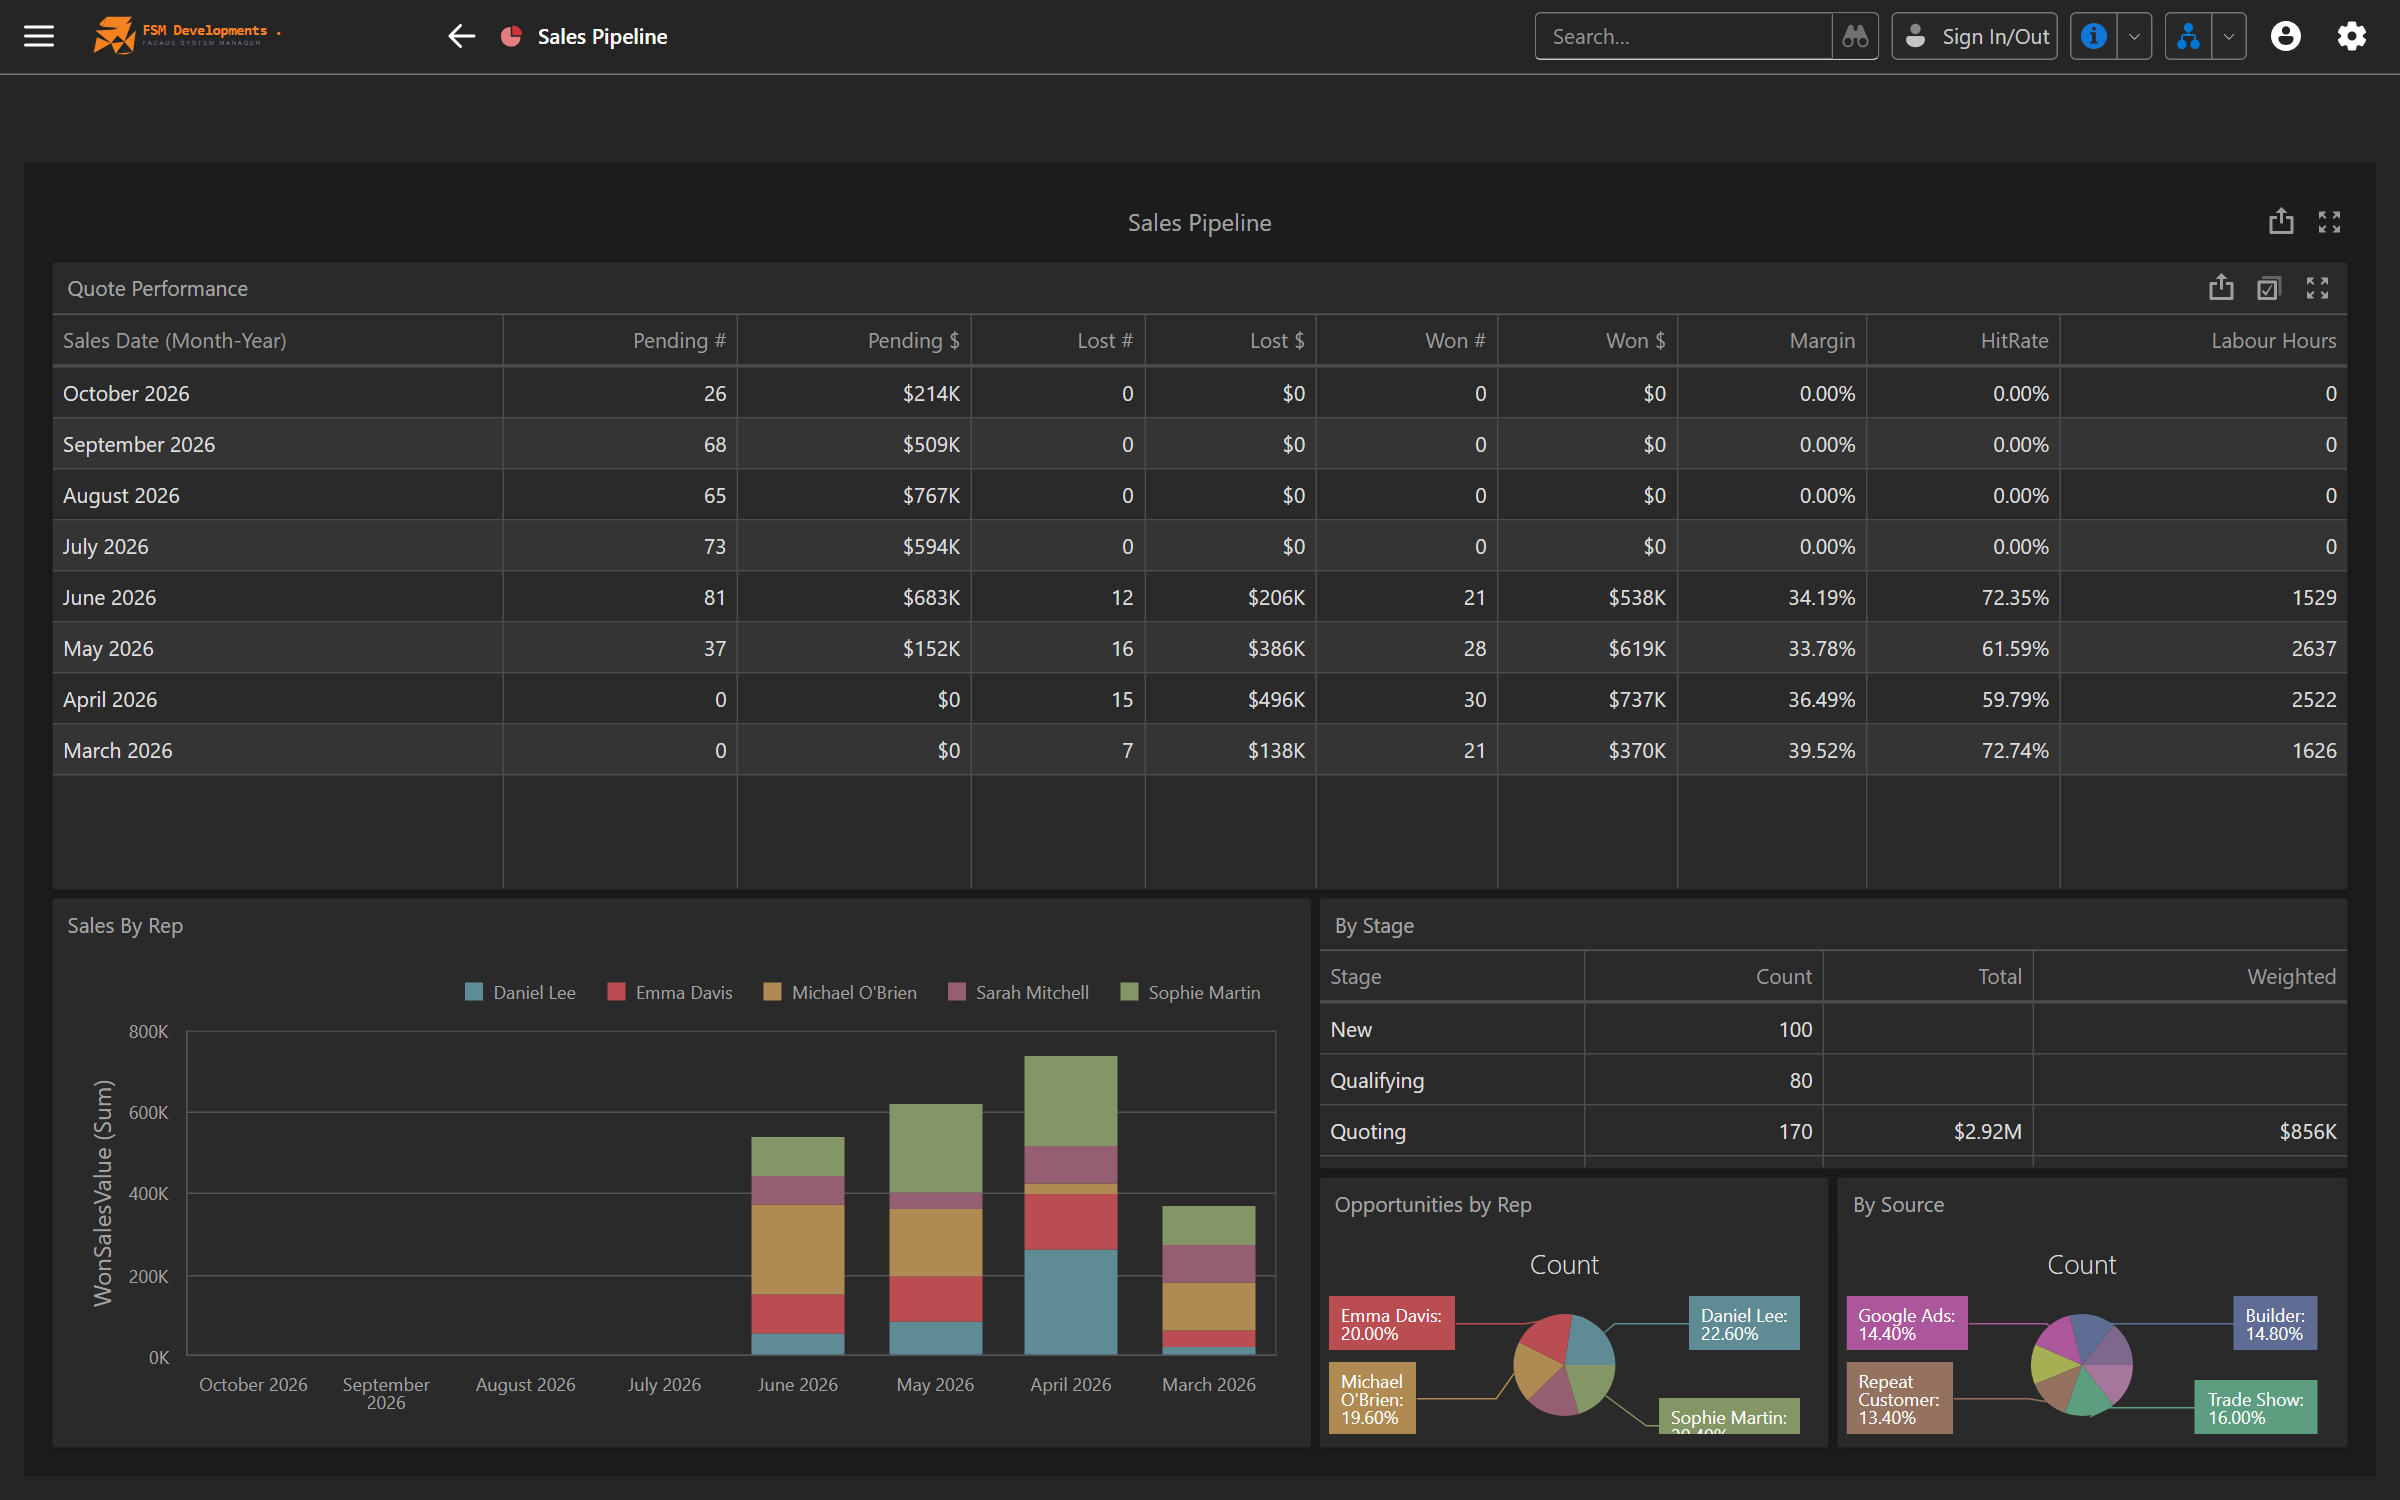Click the blue info icon
The height and width of the screenshot is (1500, 2400).
[x=2093, y=36]
